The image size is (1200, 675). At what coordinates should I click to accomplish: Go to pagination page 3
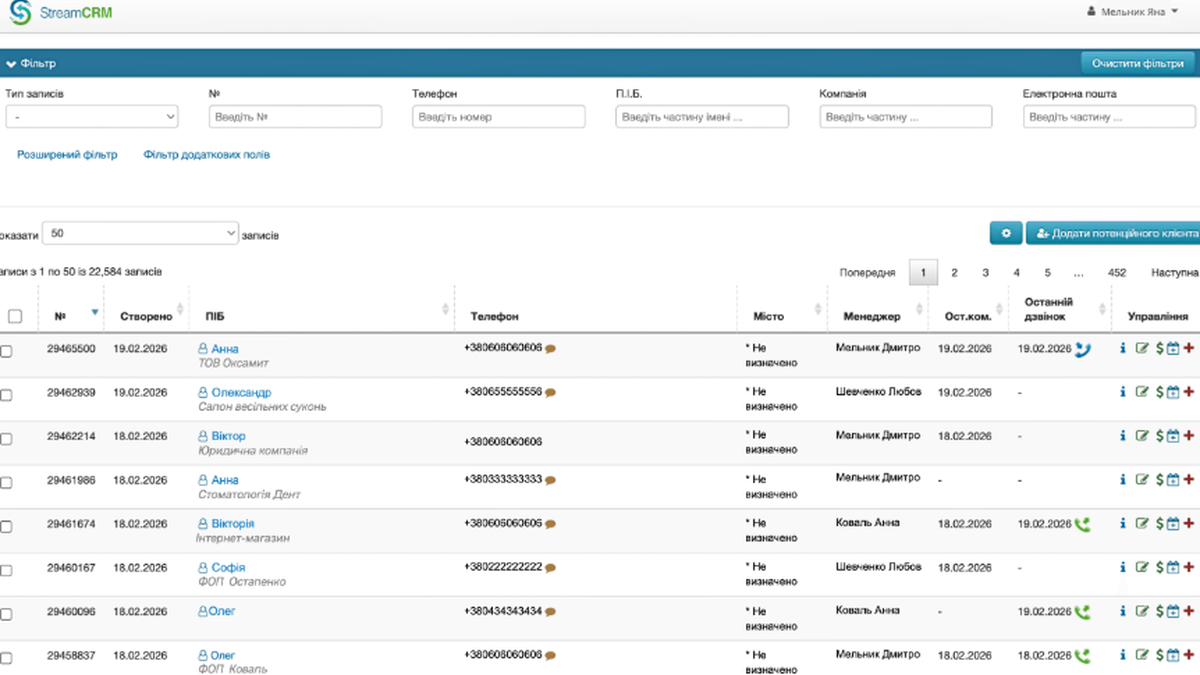tap(986, 272)
